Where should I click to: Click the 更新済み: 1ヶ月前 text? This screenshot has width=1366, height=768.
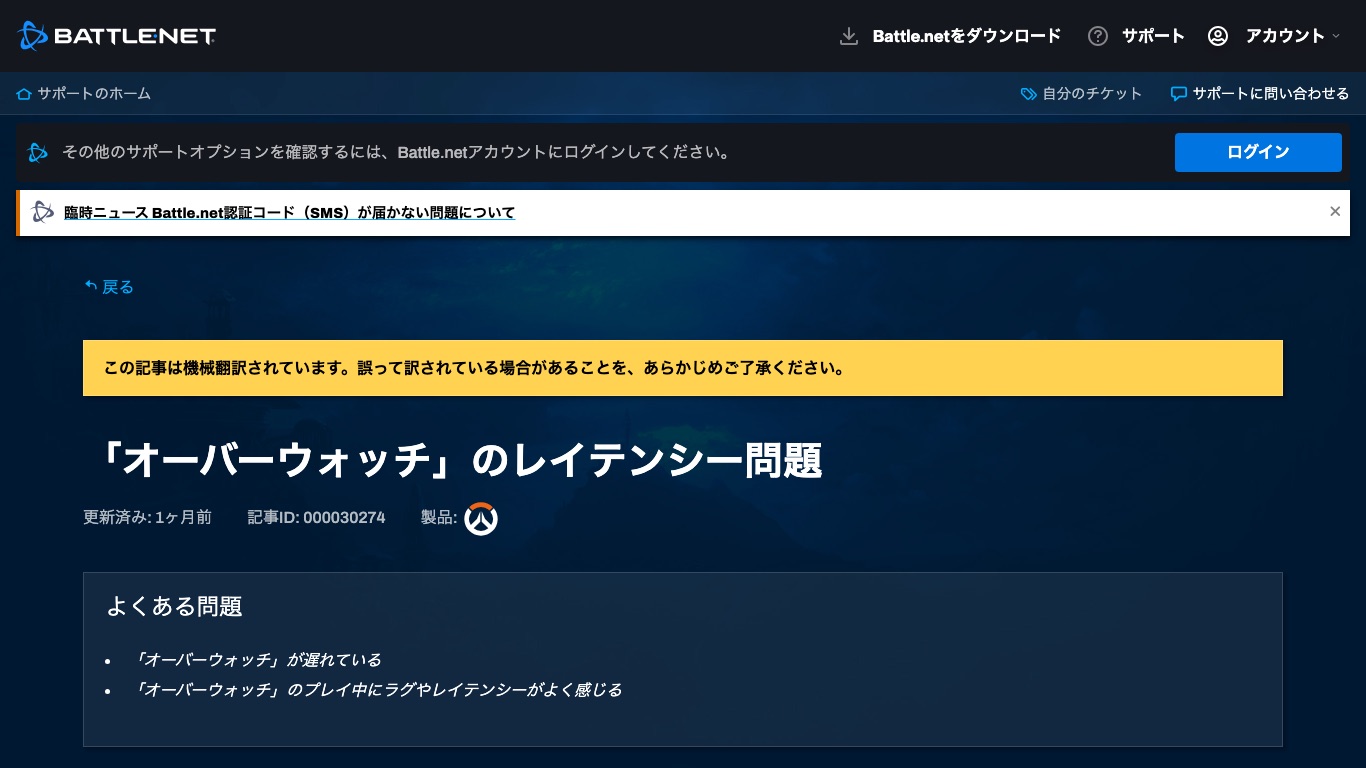point(147,517)
